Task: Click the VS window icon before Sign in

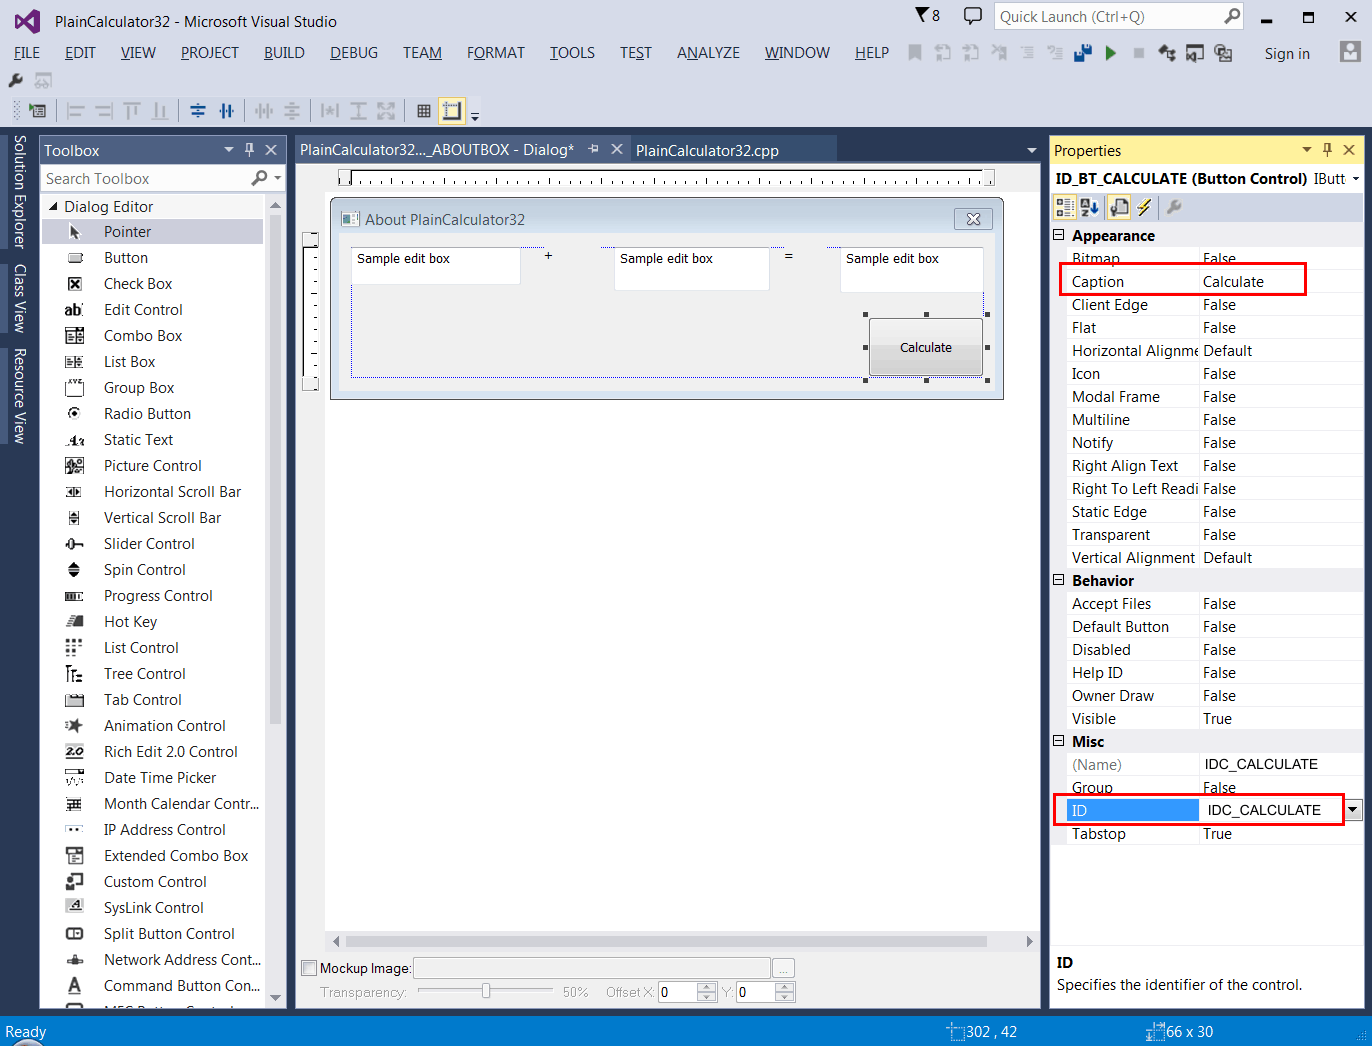Action: pos(1195,53)
